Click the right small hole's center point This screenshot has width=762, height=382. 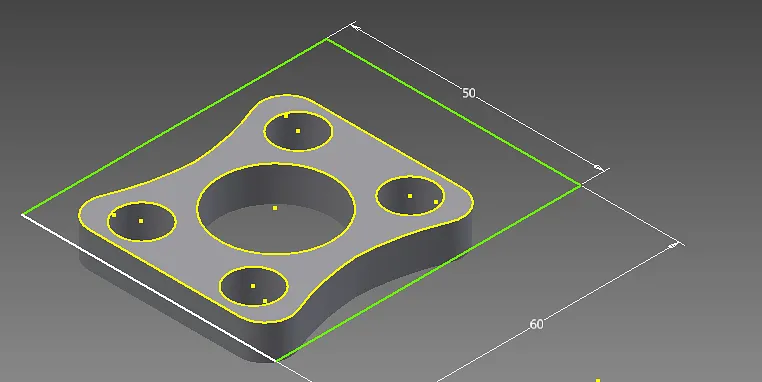(x=410, y=196)
